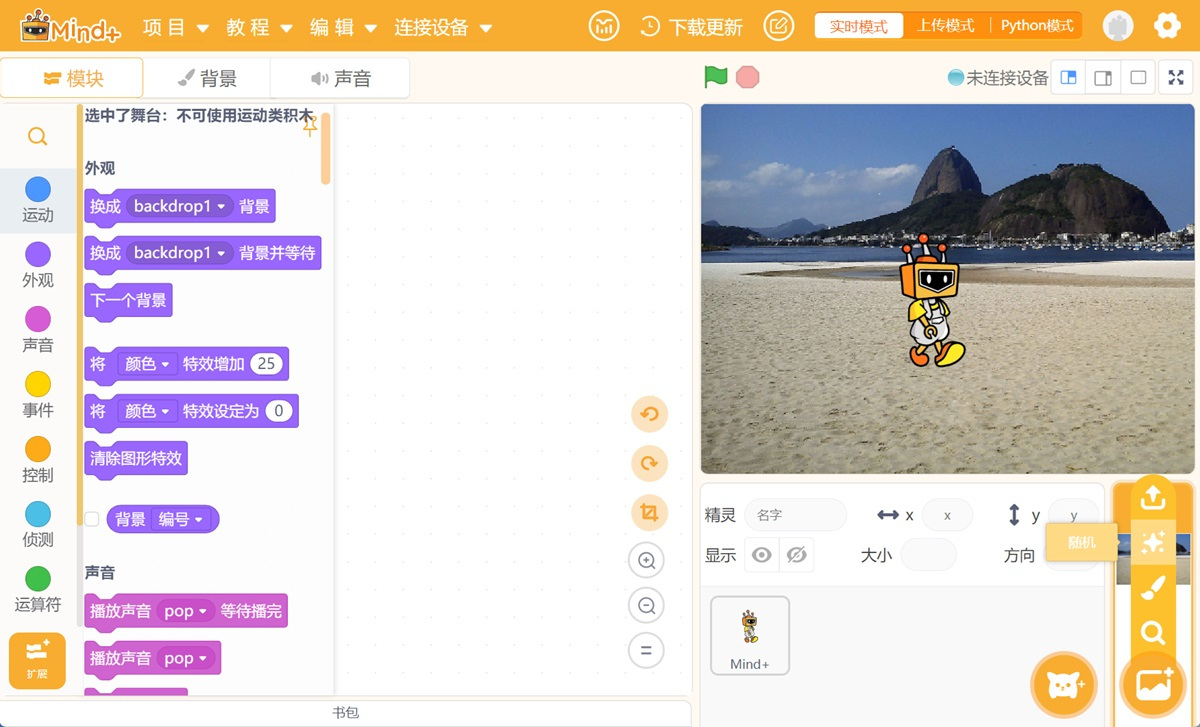Expand the 连接设备 dropdown
The image size is (1200, 727).
[x=443, y=27]
